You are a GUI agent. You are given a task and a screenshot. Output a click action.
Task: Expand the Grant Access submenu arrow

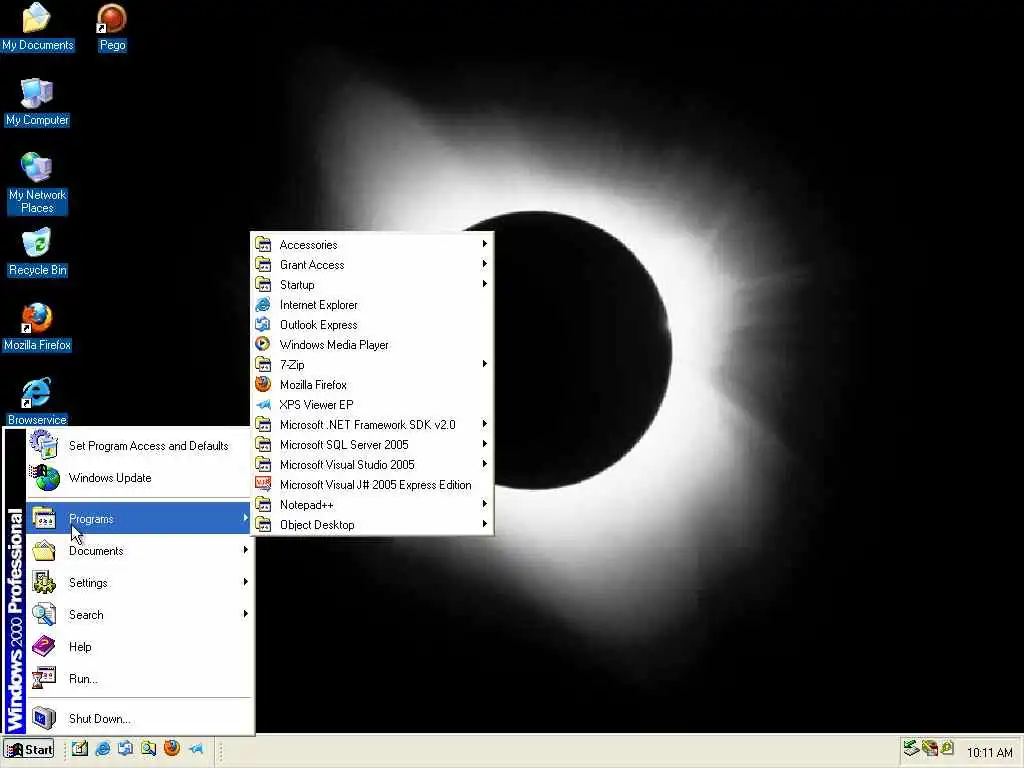coord(485,264)
